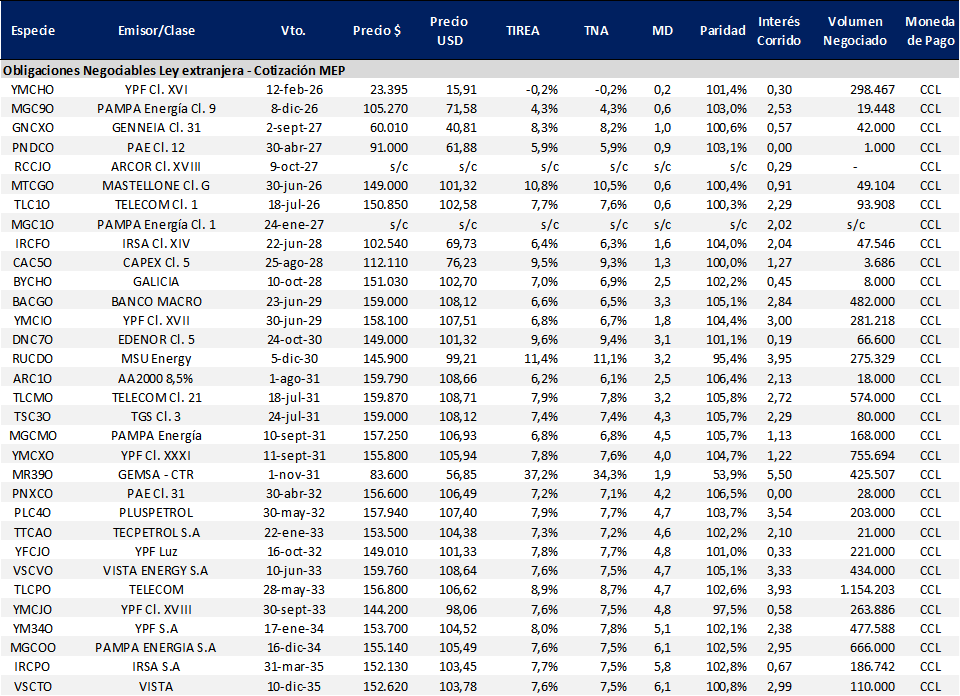Click the BANCO MACRO issuer cell
Image resolution: width=960 pixels, height=696 pixels.
tap(156, 301)
